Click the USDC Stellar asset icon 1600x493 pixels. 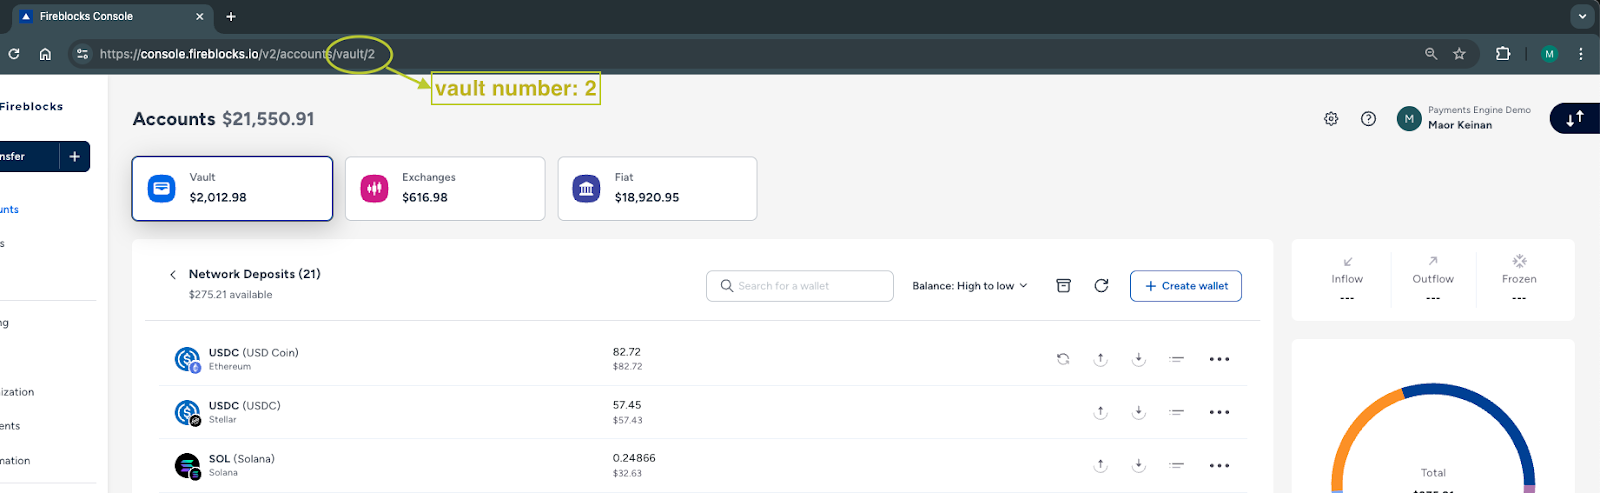pos(187,412)
